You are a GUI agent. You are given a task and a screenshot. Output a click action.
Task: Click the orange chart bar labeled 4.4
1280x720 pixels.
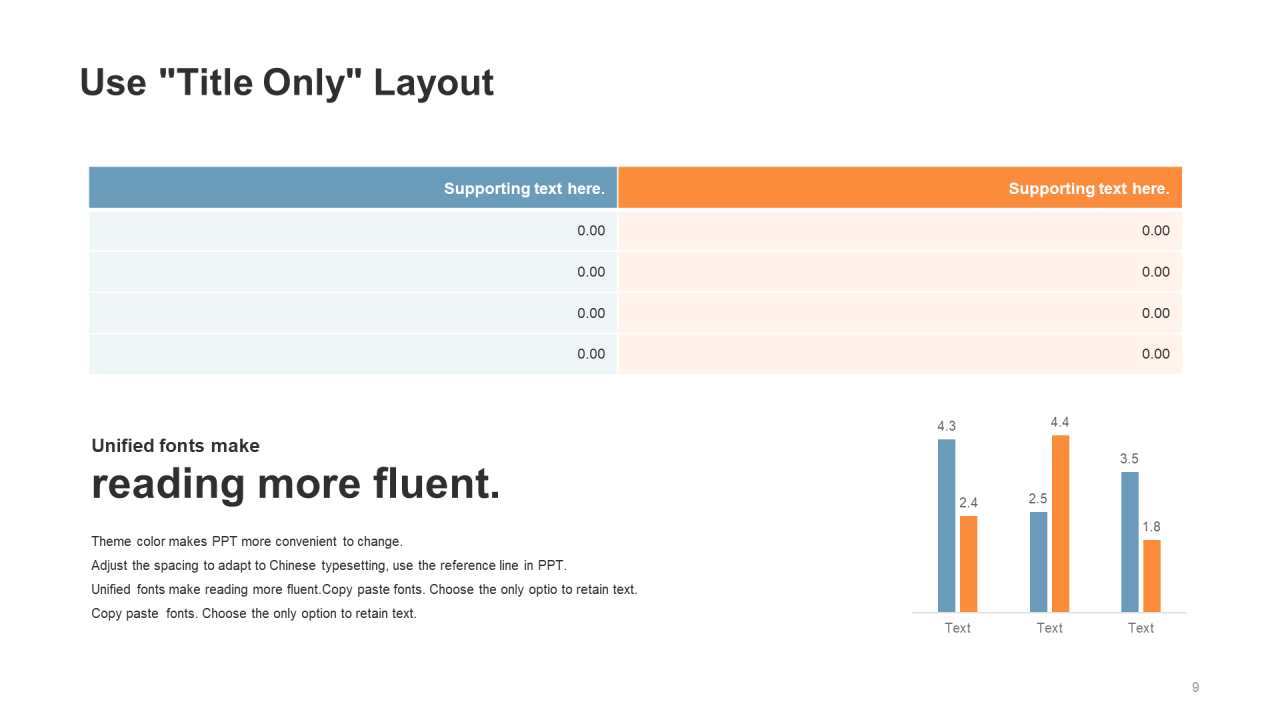click(1060, 523)
